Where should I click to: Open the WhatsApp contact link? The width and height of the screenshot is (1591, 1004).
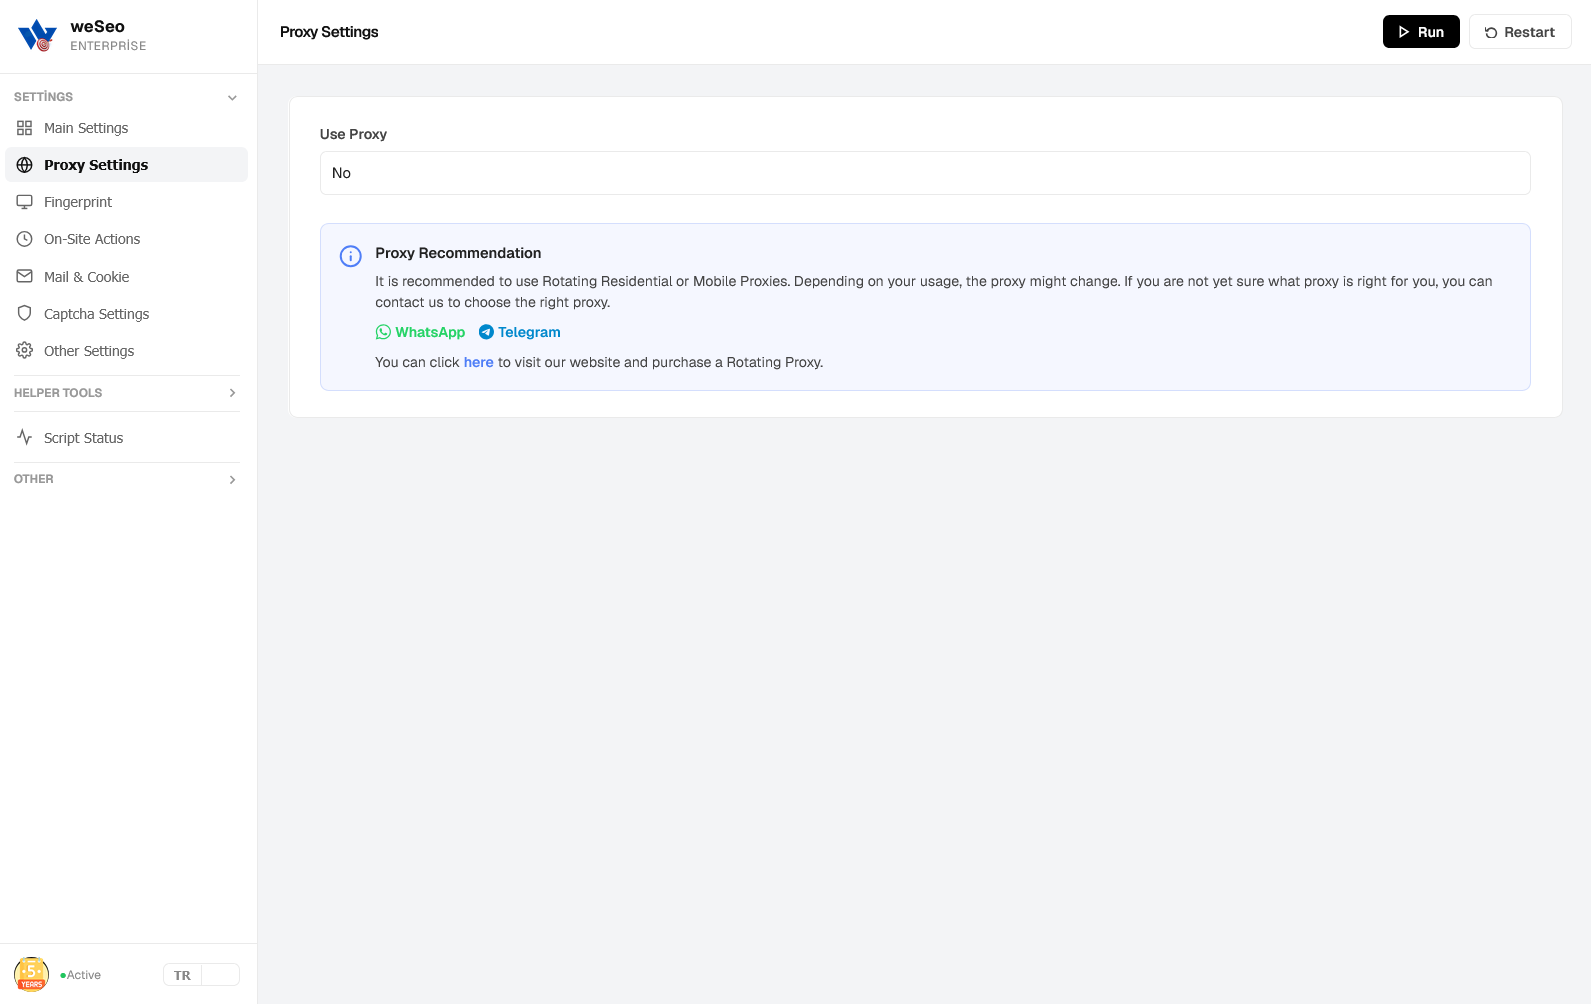pyautogui.click(x=420, y=332)
